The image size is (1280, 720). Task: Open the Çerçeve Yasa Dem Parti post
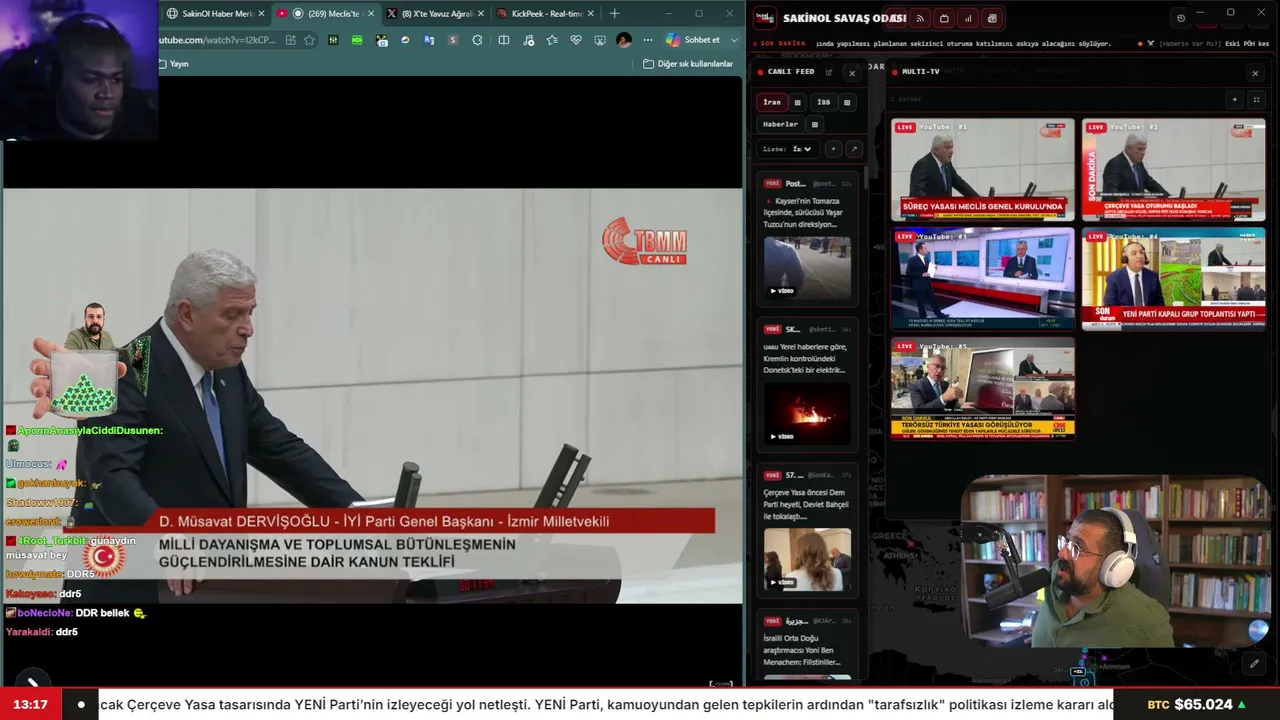click(807, 531)
